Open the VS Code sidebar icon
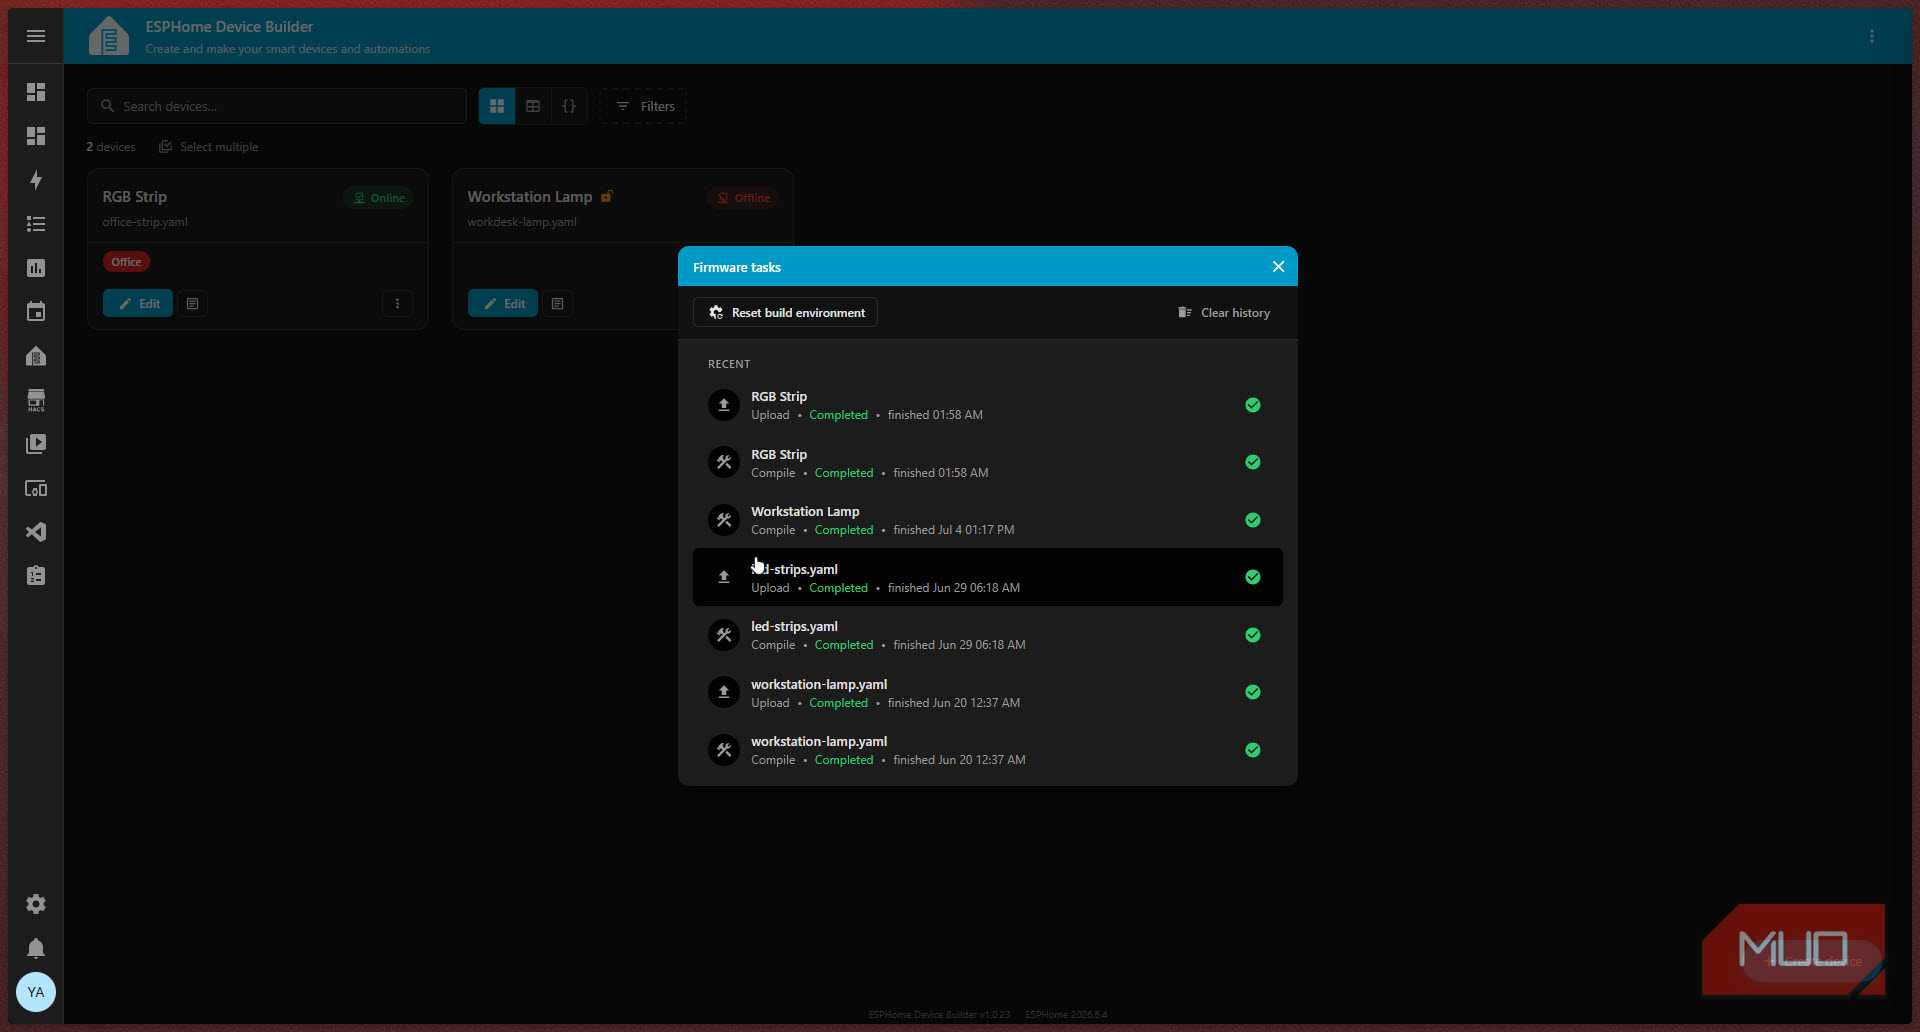 click(36, 532)
